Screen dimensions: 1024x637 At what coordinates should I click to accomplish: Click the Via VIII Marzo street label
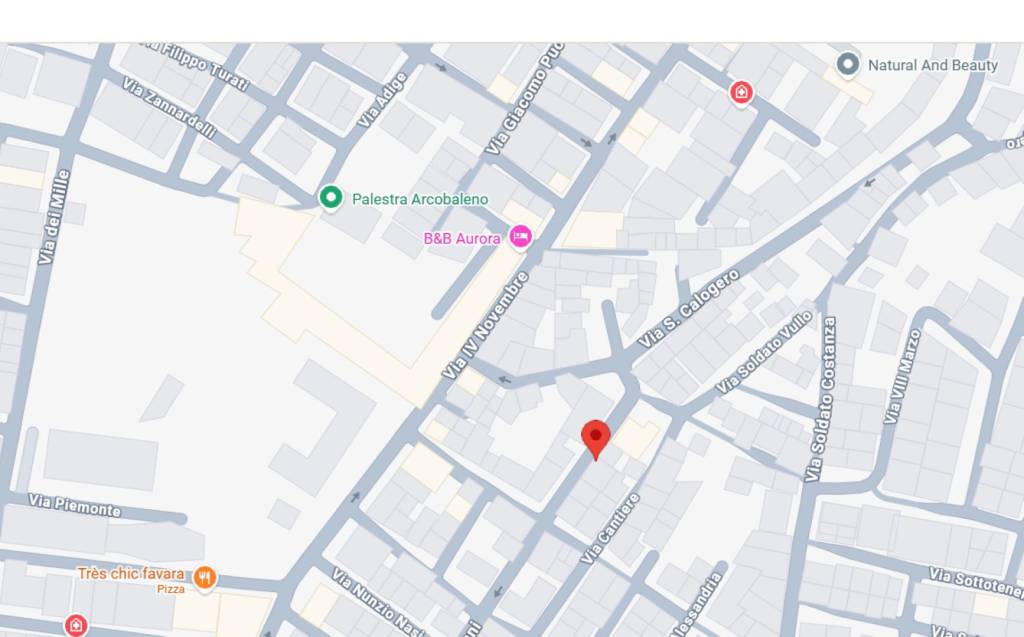(903, 376)
